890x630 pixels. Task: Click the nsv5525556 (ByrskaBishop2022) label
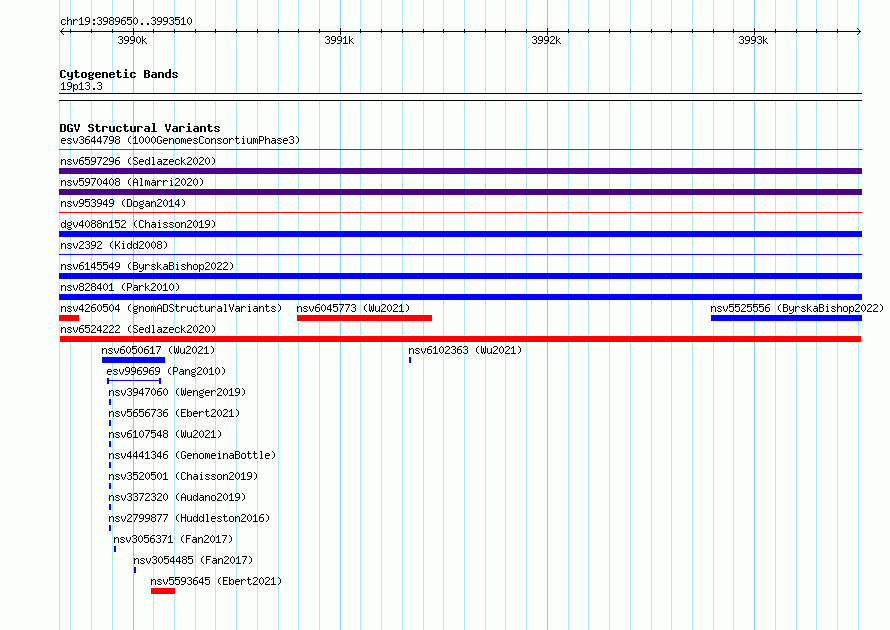797,308
